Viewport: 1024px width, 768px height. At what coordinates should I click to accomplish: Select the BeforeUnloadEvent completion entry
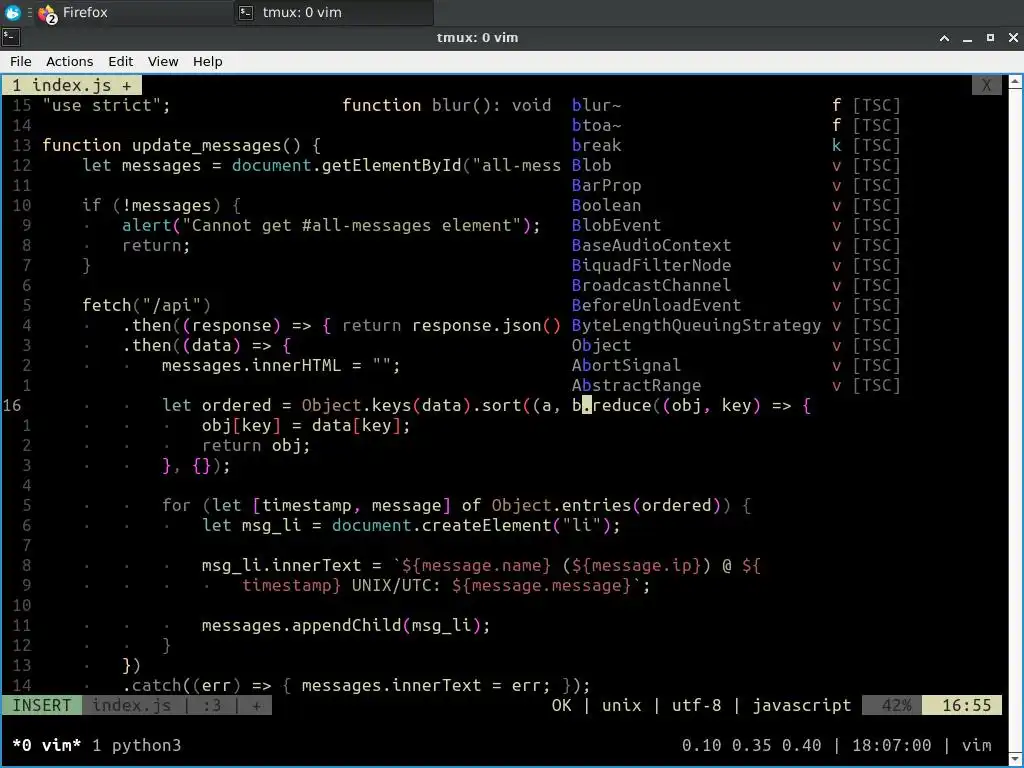click(x=735, y=306)
